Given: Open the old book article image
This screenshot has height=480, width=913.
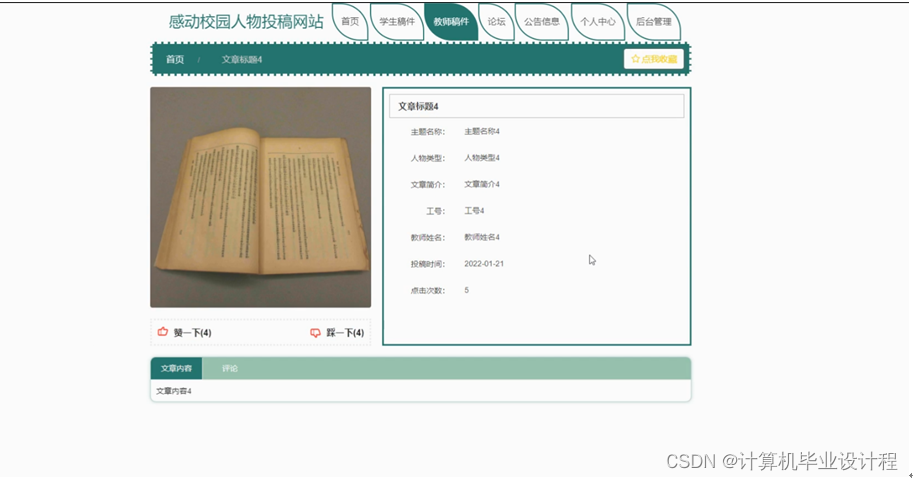Looking at the screenshot, I should tap(260, 197).
